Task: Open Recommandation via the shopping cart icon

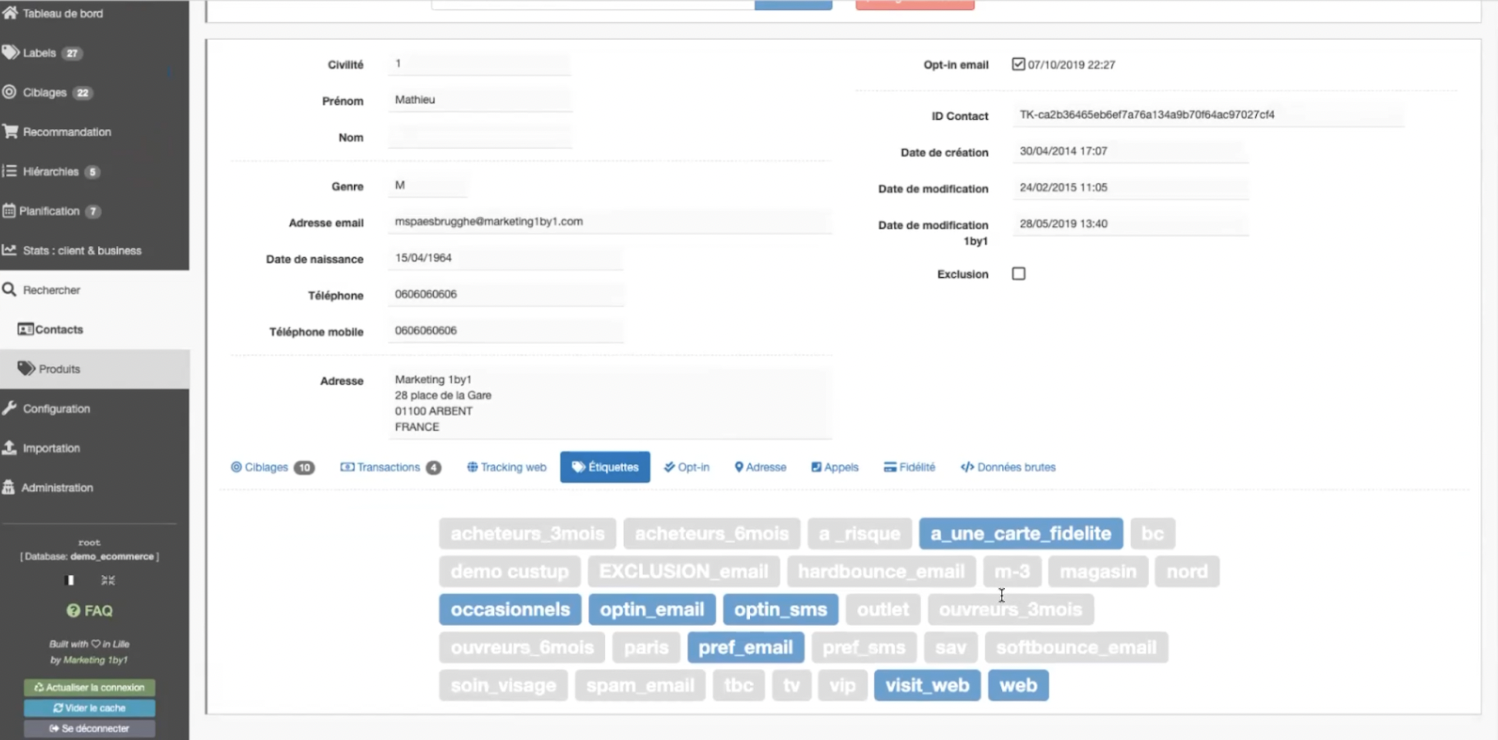Action: coord(10,131)
